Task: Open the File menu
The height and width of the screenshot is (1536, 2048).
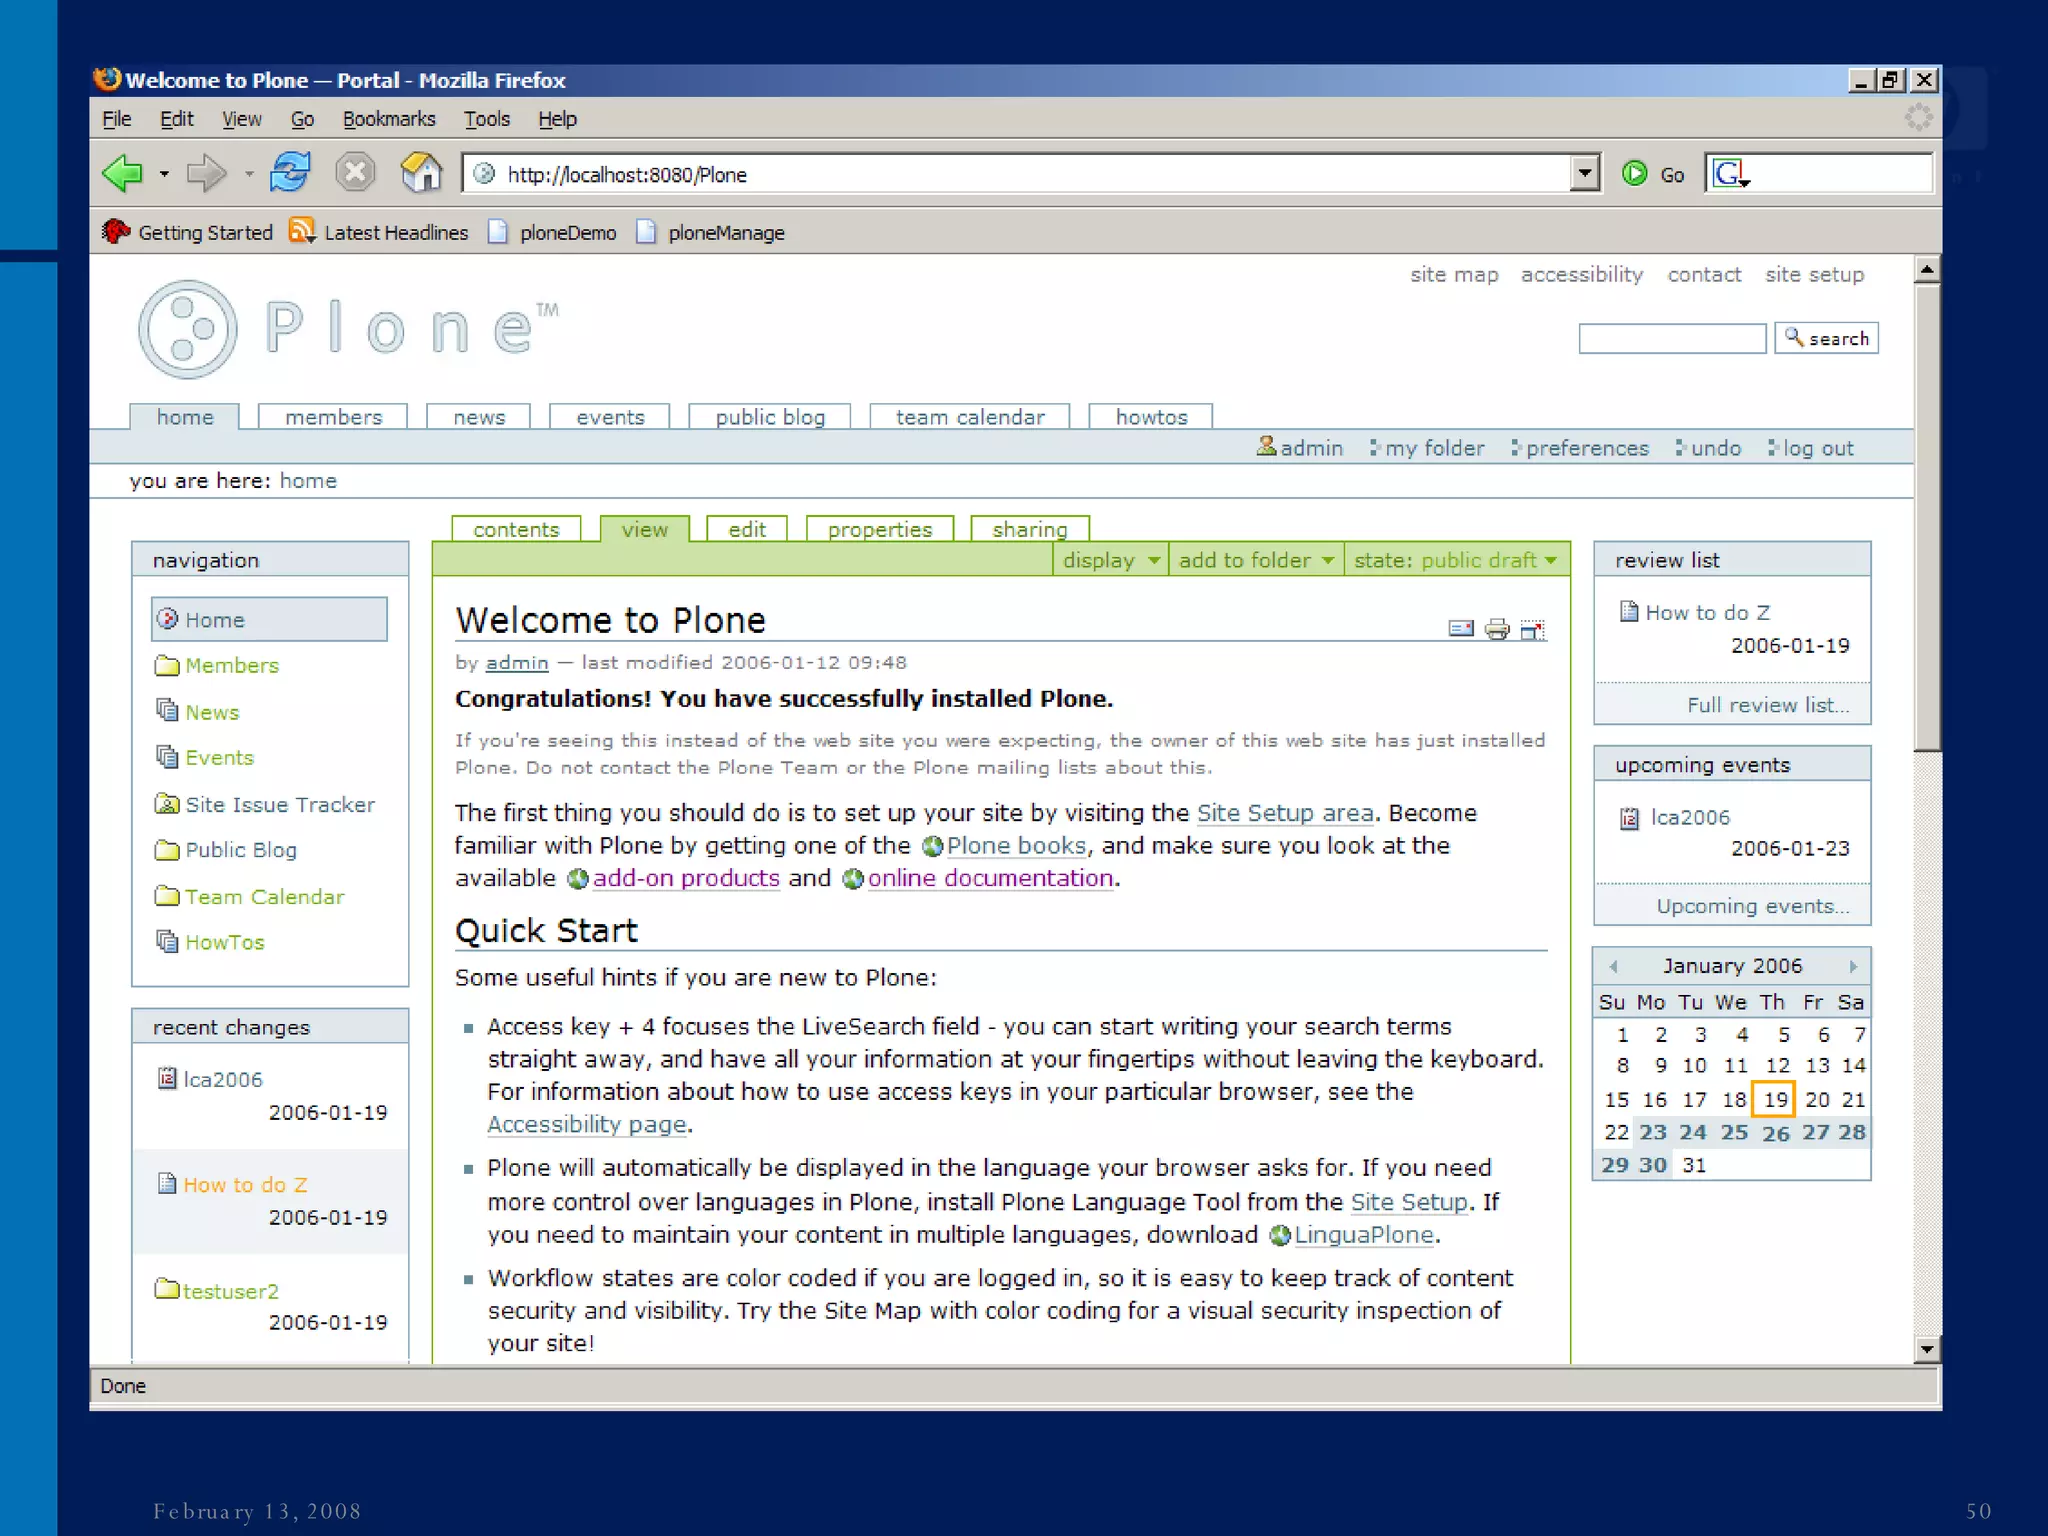Action: pos(116,119)
